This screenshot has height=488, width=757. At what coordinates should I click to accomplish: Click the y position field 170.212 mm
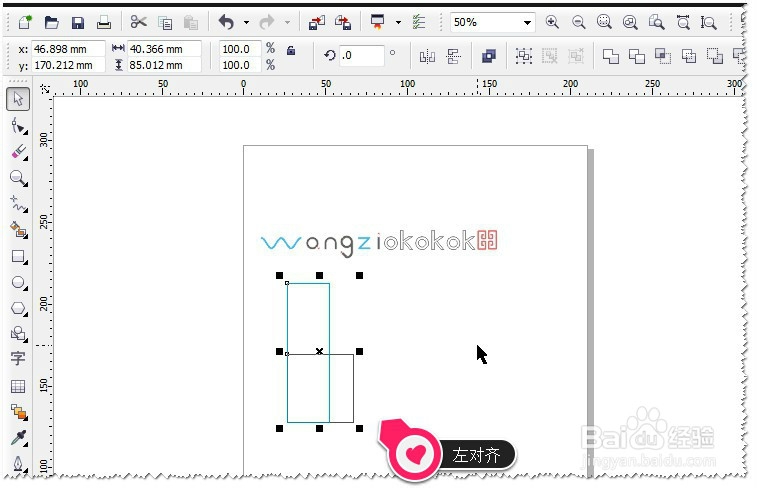pos(68,65)
